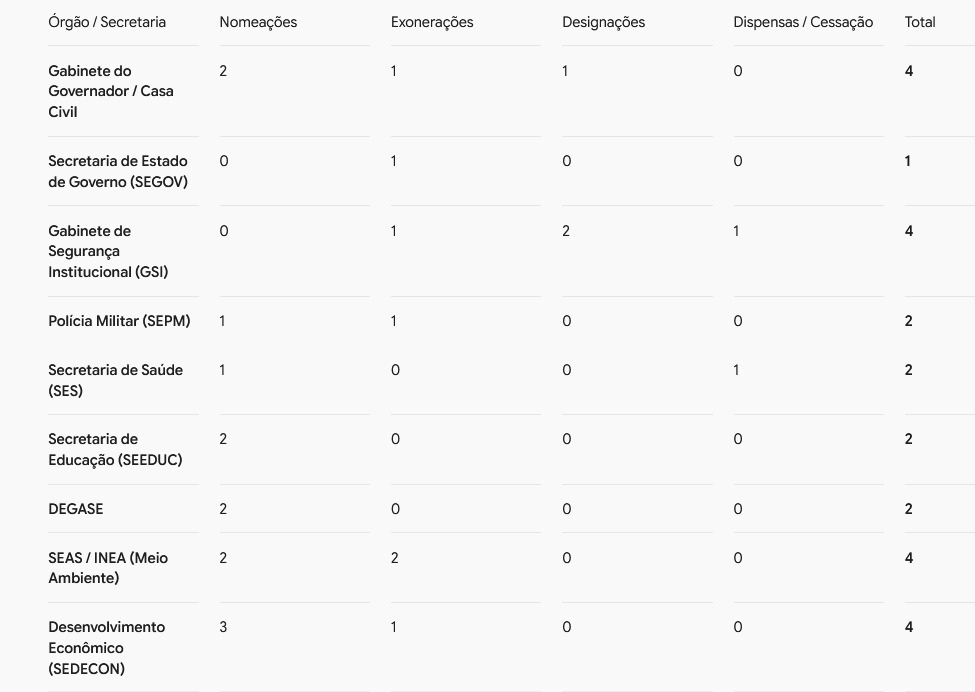Click the Designações column header
This screenshot has width=975, height=692.
tap(603, 22)
